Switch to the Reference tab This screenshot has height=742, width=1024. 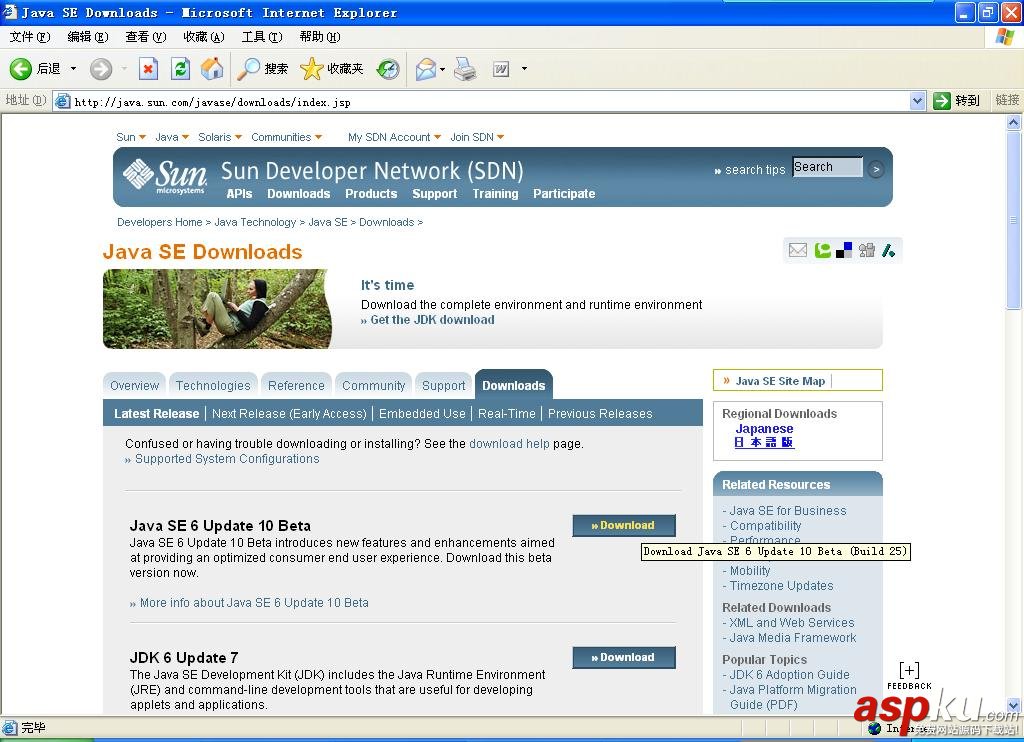296,385
